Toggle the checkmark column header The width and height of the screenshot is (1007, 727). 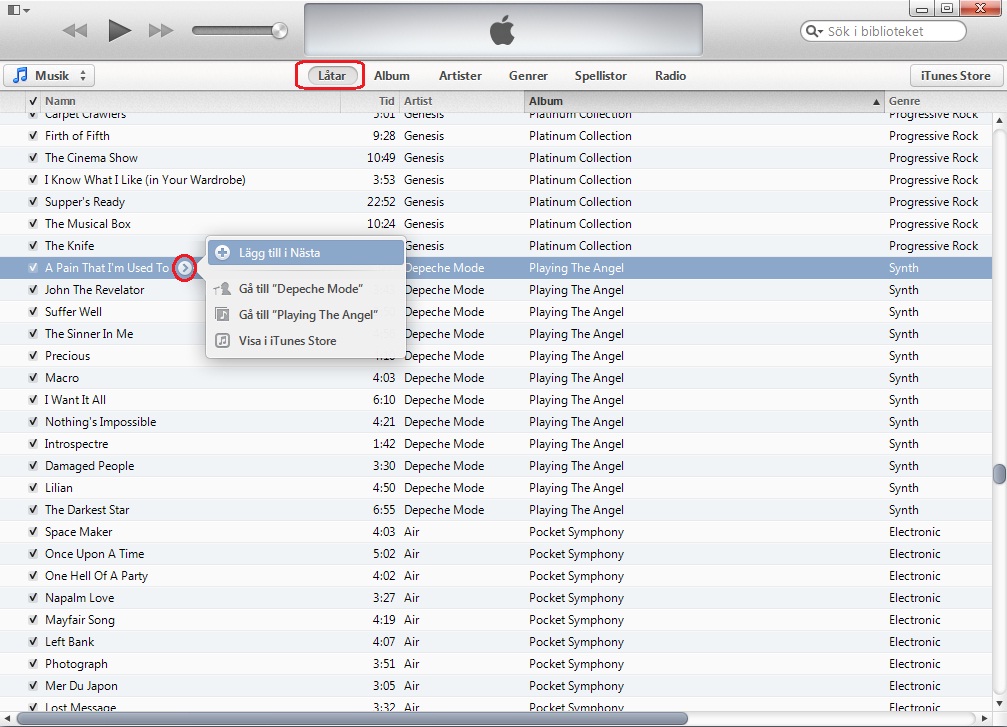pyautogui.click(x=33, y=101)
